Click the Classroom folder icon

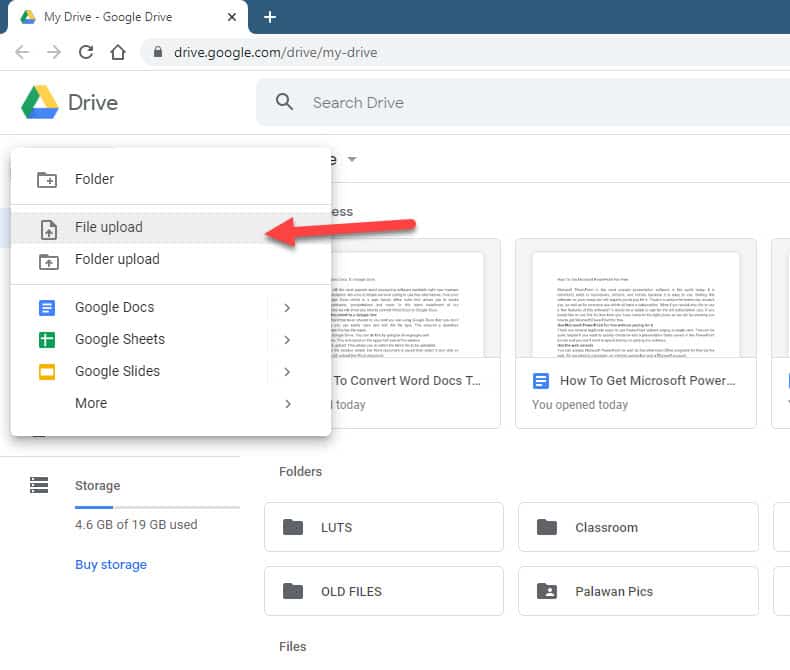[x=547, y=527]
